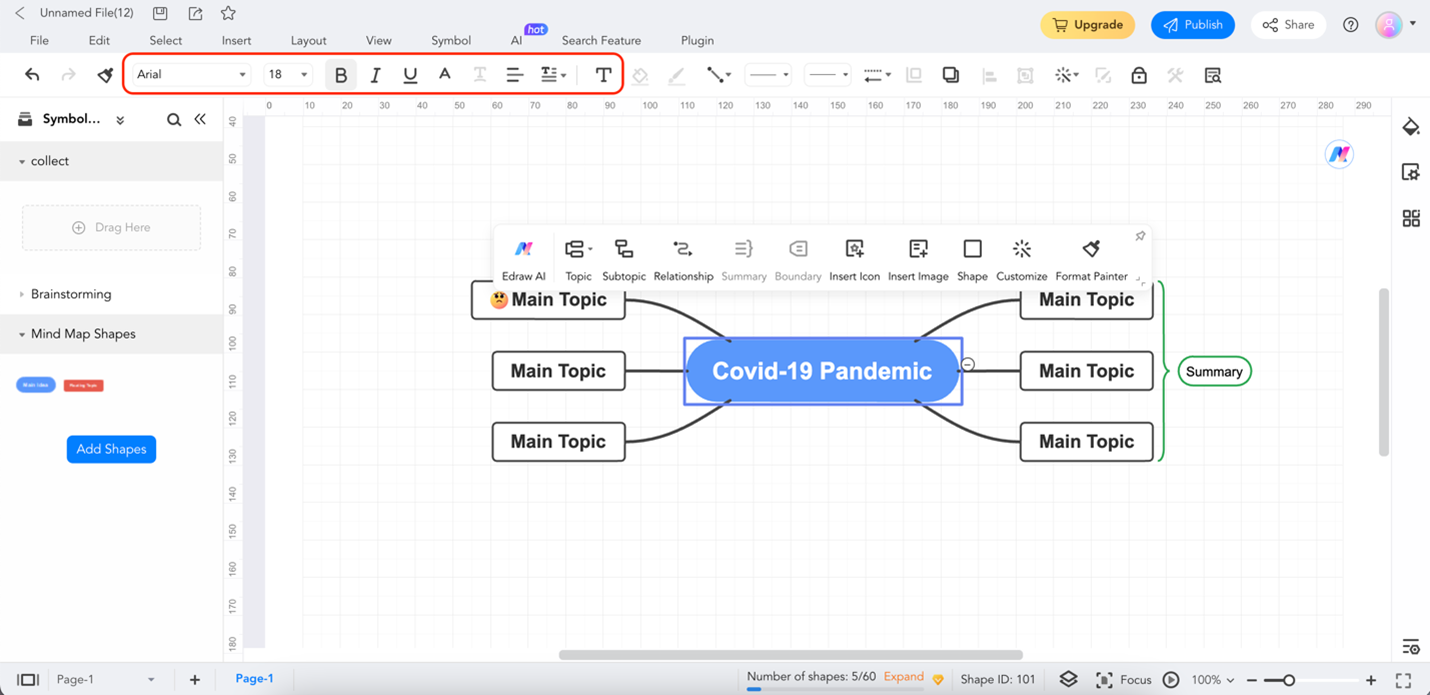Open the user profile avatar

[1389, 25]
